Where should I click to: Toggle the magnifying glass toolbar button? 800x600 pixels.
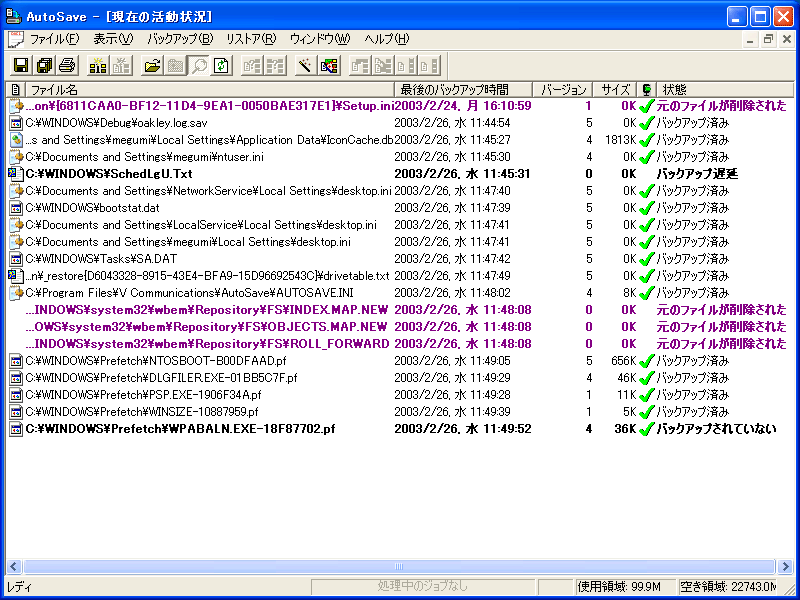(198, 65)
